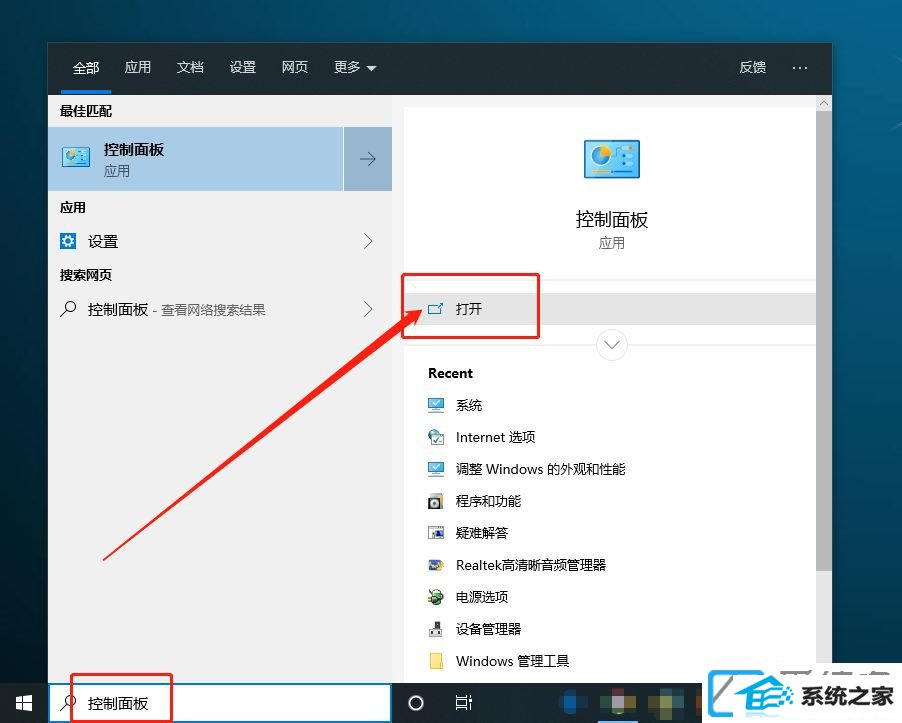Viewport: 902px width, 723px height.
Task: Click the 电源选项 icon
Action: 435,597
